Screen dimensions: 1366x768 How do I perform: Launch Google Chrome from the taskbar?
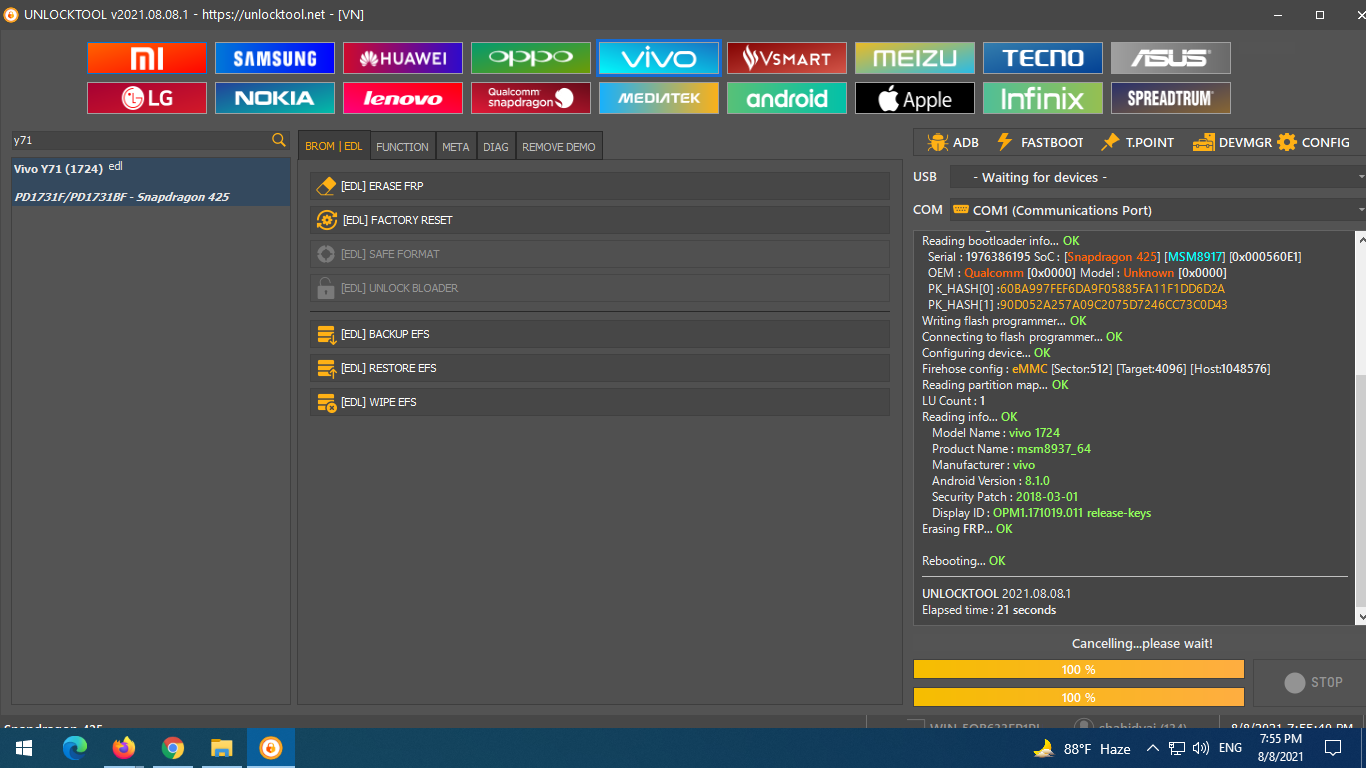[173, 748]
